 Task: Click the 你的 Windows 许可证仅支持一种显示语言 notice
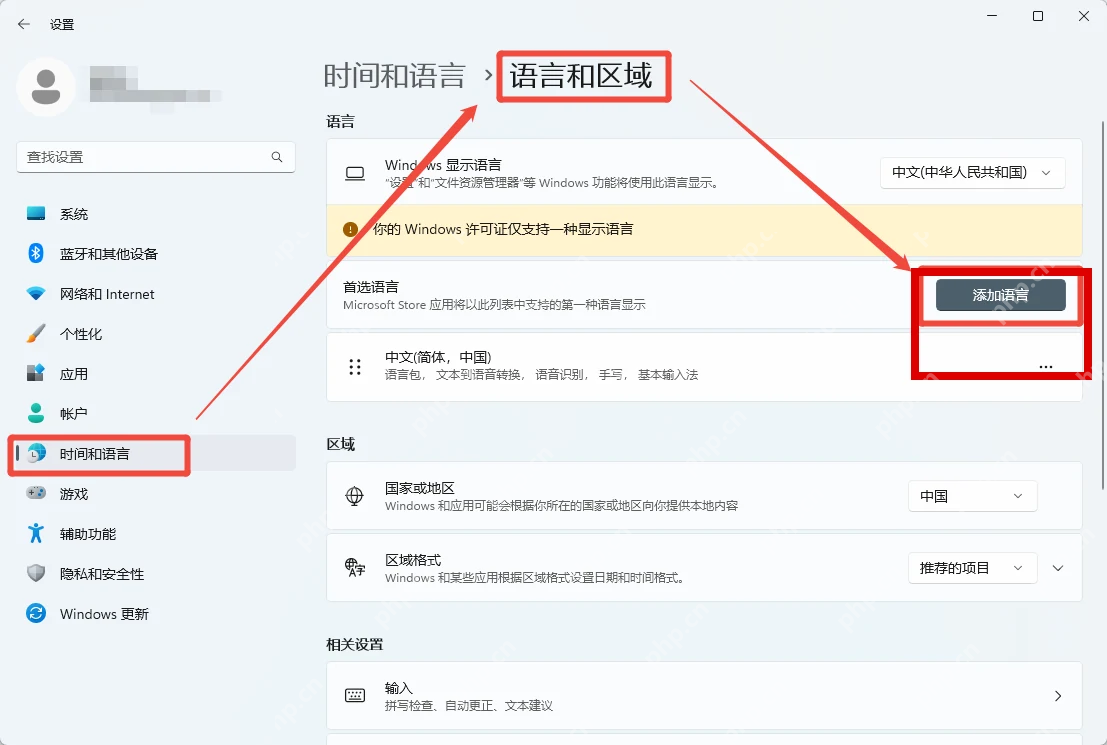click(704, 230)
